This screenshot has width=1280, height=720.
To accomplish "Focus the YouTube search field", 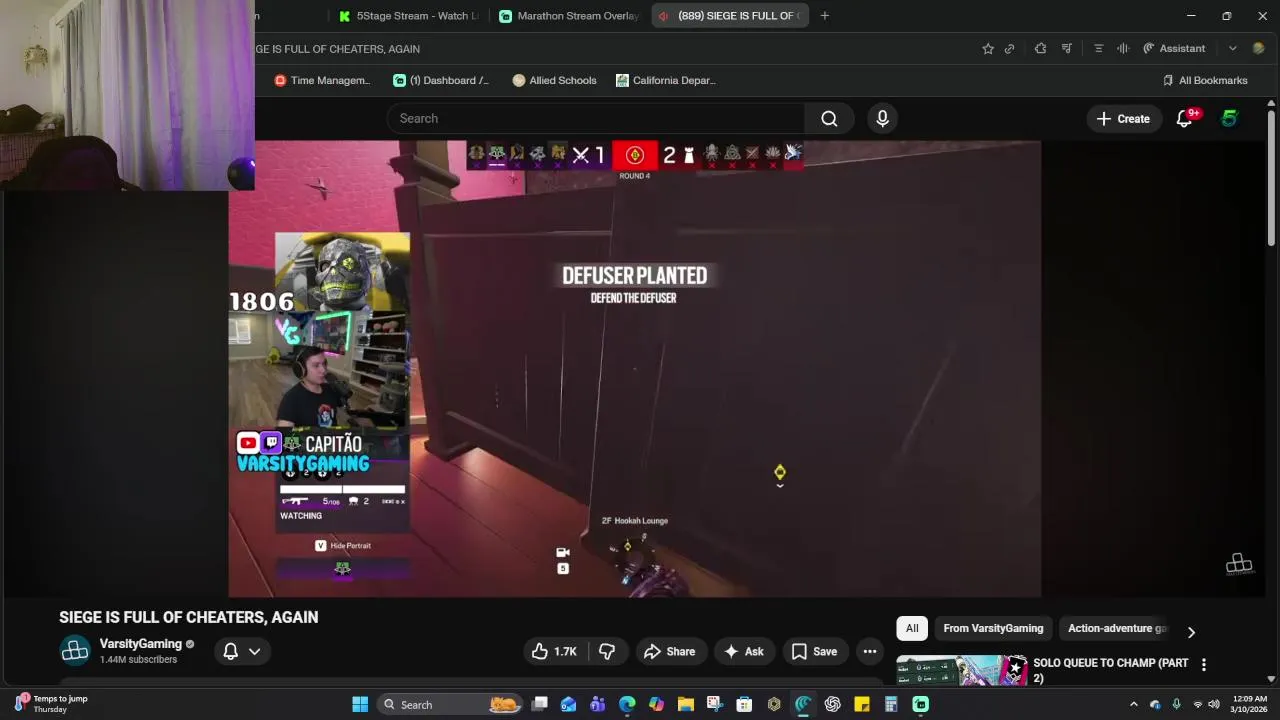I will [595, 118].
